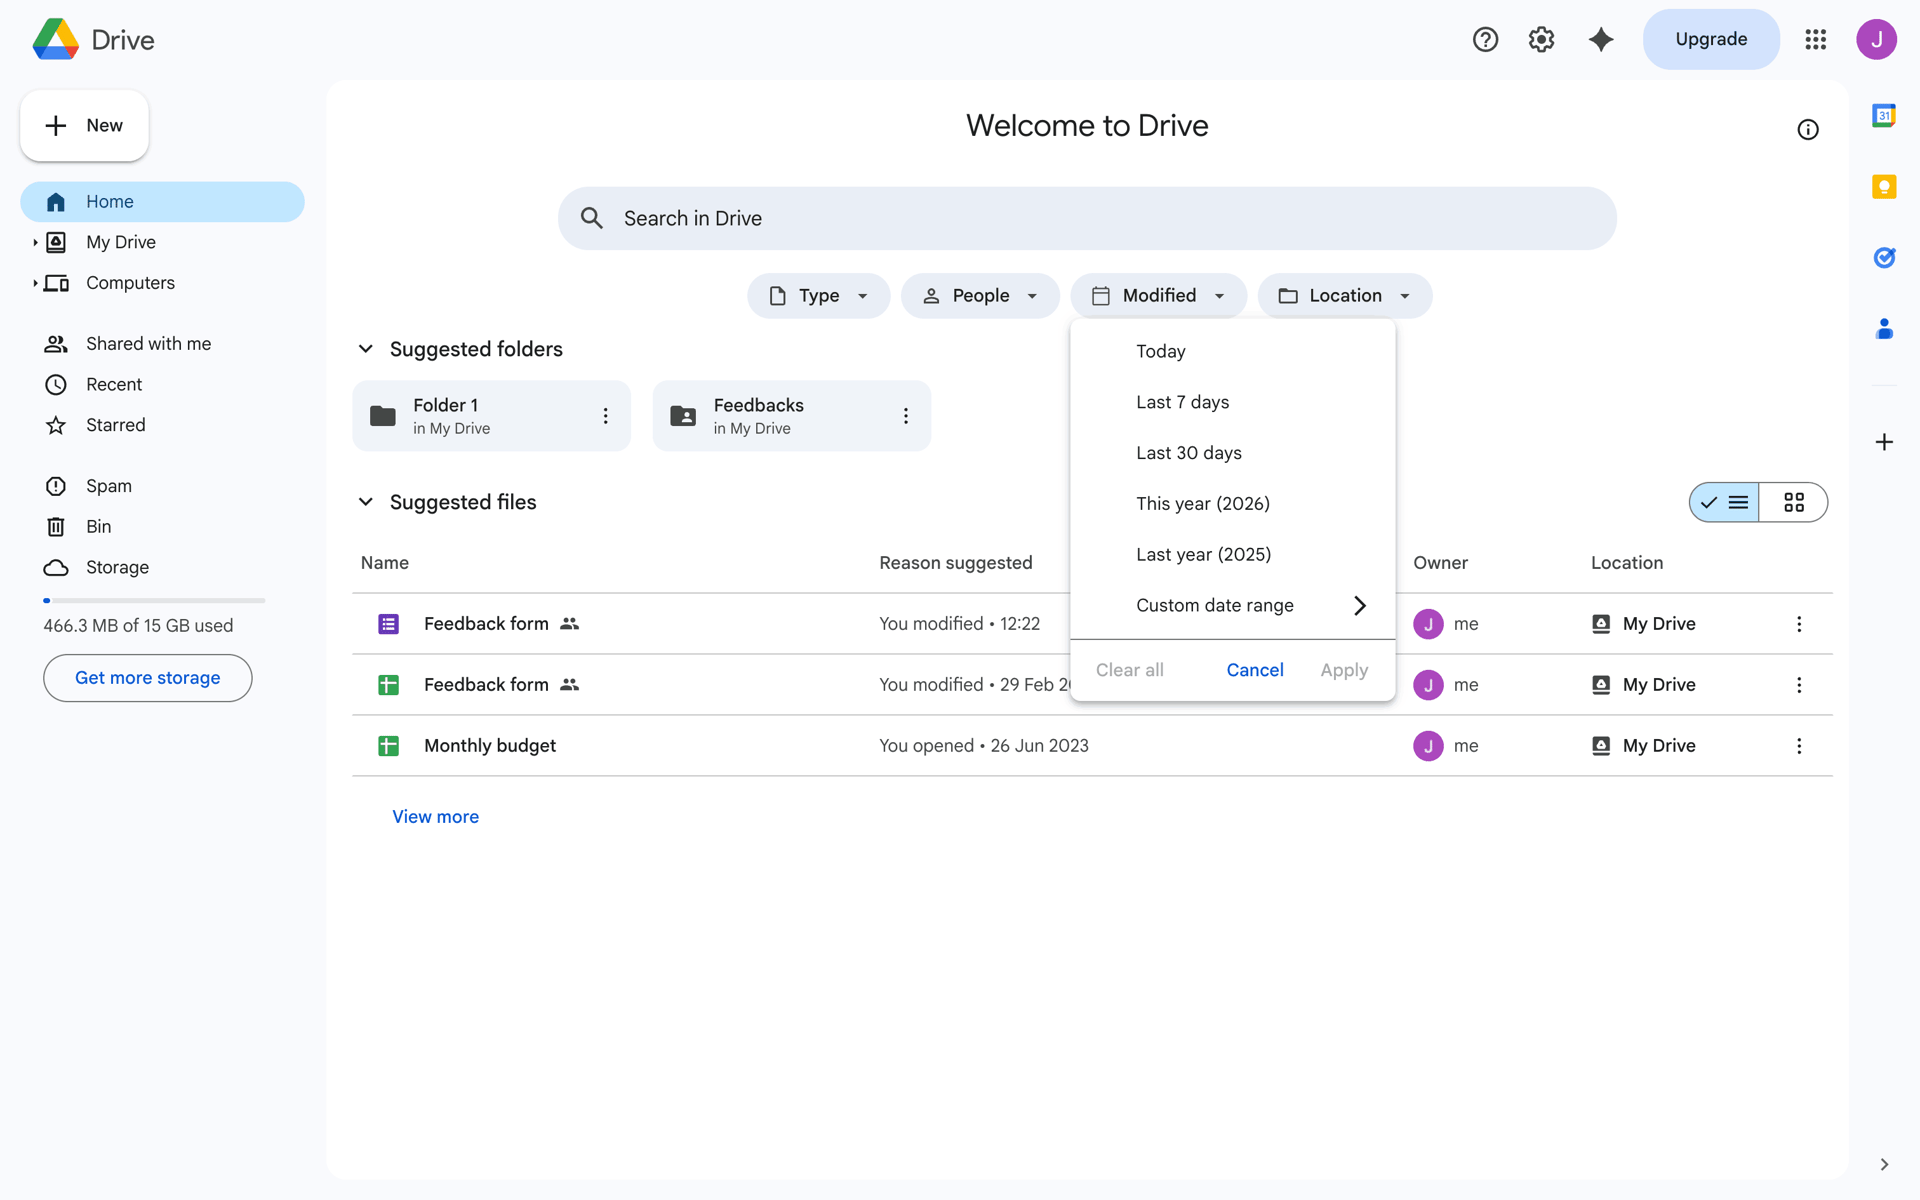The width and height of the screenshot is (1920, 1200).
Task: Click the Feedbacks shared folder icon
Action: pos(683,416)
